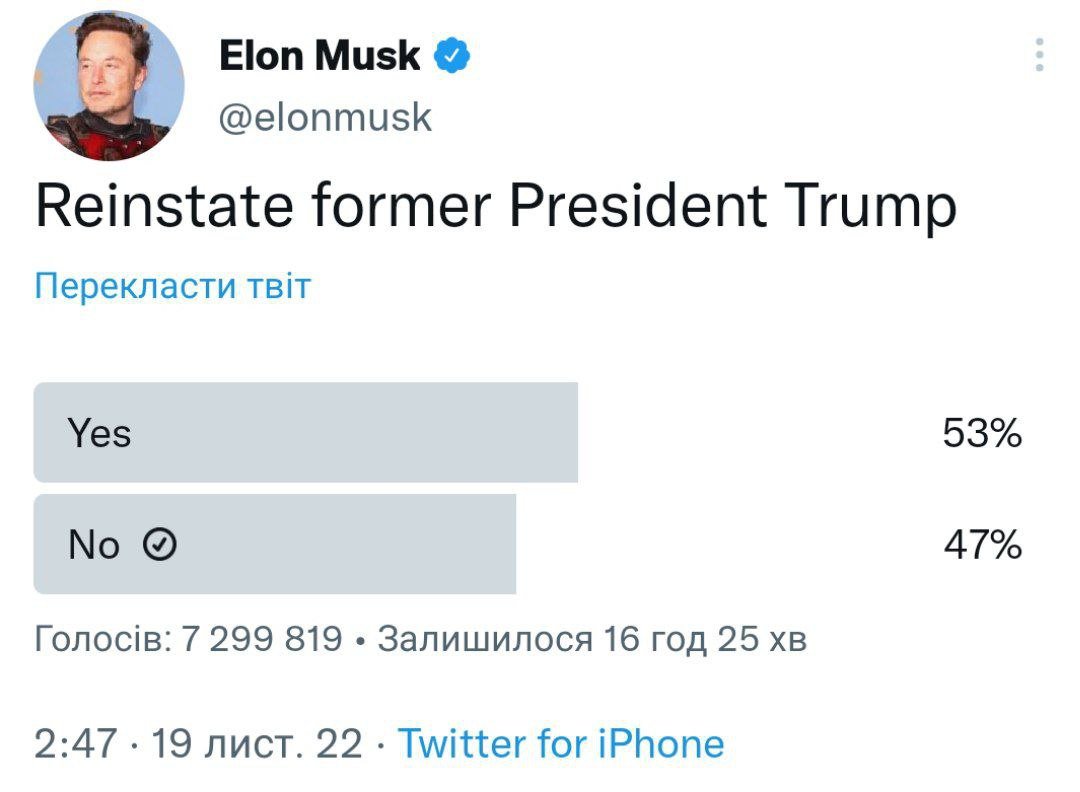Open the three-dot more options menu

[x=1040, y=55]
